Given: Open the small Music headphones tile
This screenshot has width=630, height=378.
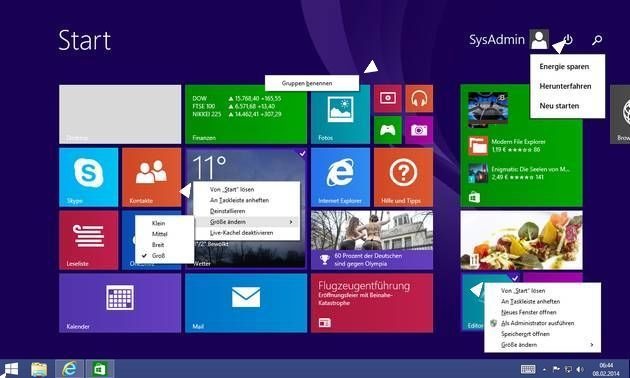Looking at the screenshot, I should pos(419,98).
